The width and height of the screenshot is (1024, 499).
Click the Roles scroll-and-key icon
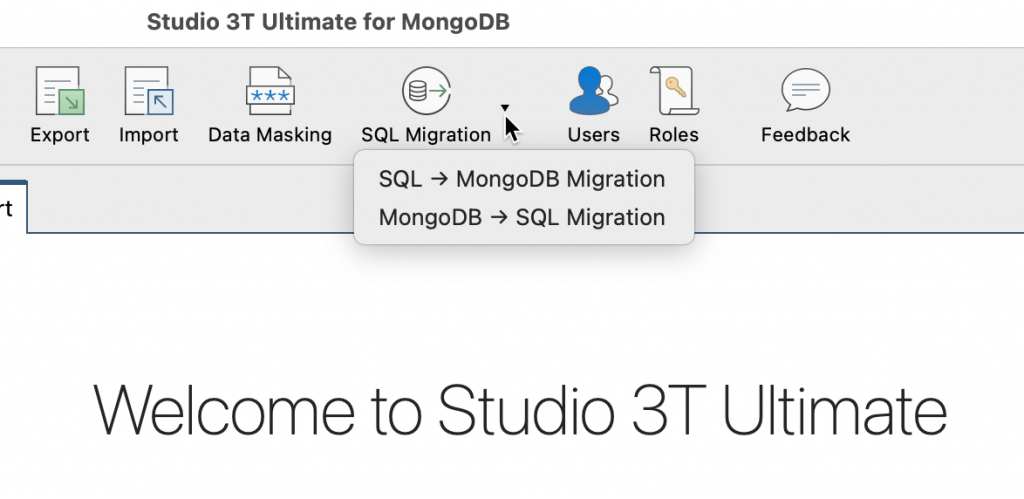673,92
